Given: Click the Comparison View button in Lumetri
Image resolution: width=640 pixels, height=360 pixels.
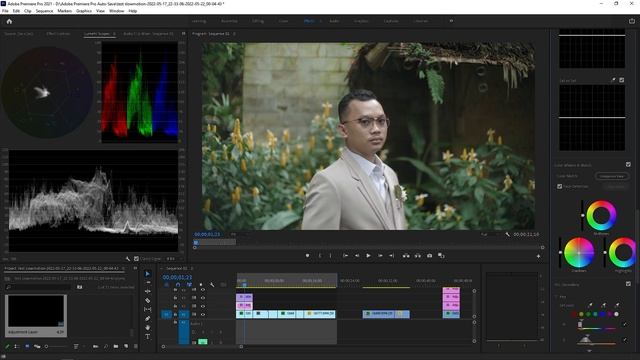Looking at the screenshot, I should (612, 176).
